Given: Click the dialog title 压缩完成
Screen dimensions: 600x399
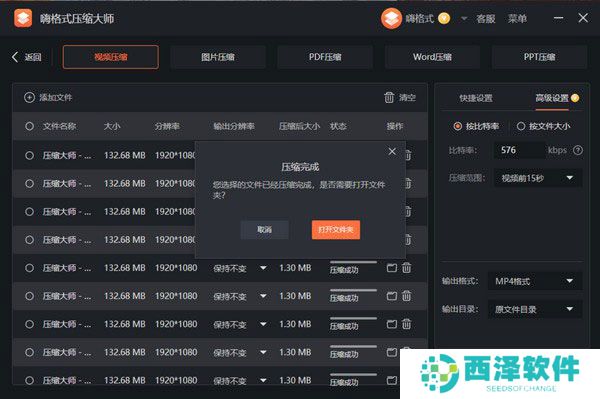Looking at the screenshot, I should [300, 167].
